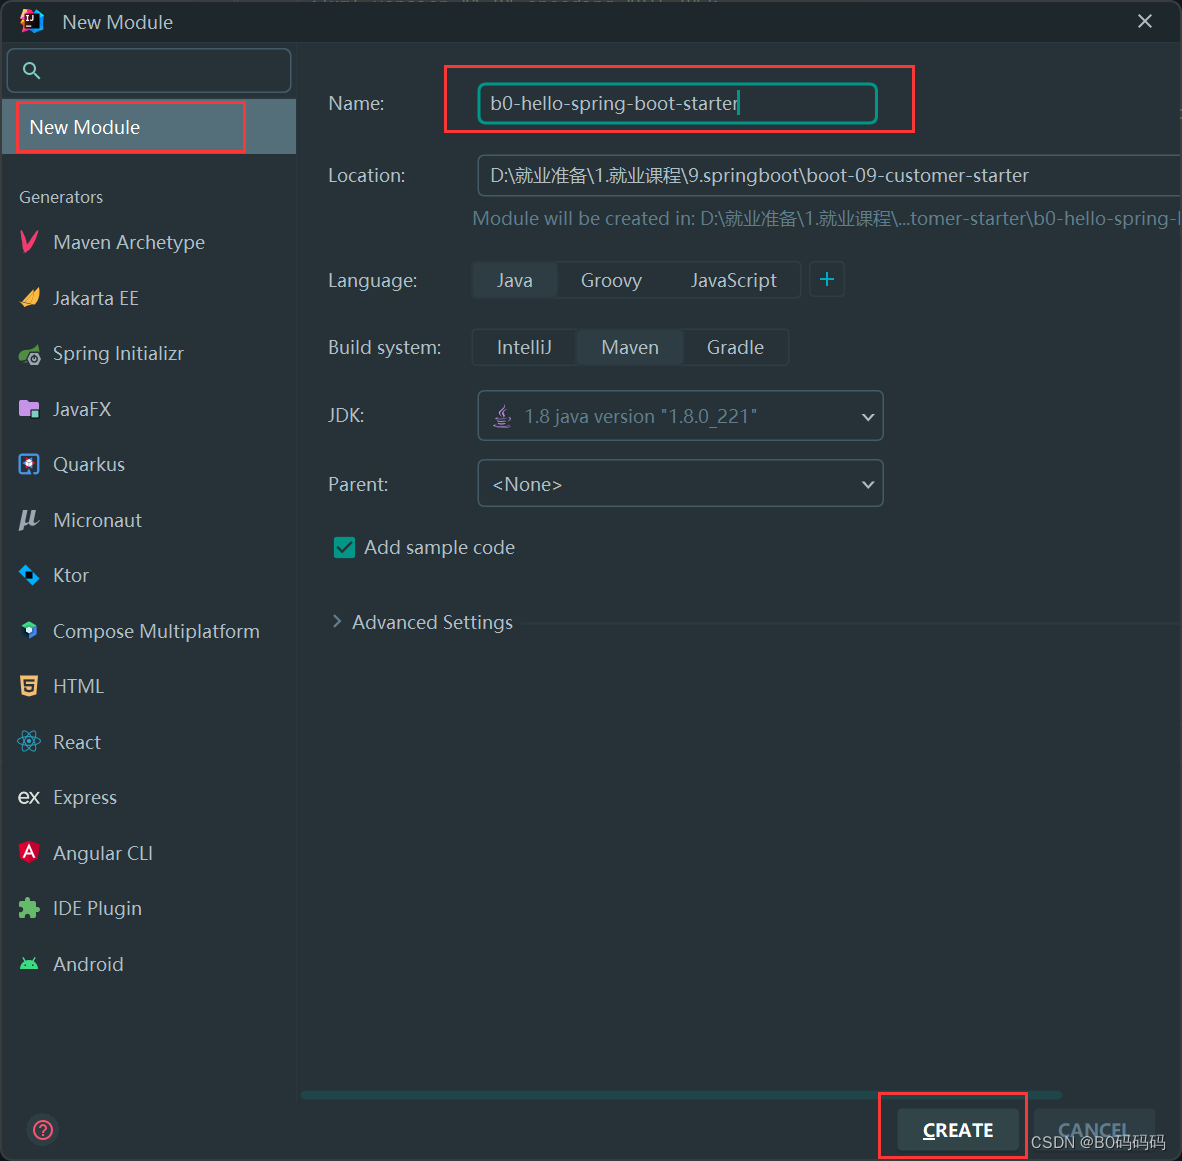Click the React atom icon

29,742
